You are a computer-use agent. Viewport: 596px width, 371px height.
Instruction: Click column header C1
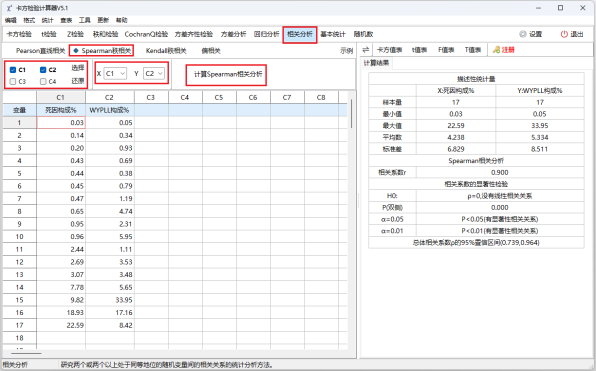[x=61, y=98]
